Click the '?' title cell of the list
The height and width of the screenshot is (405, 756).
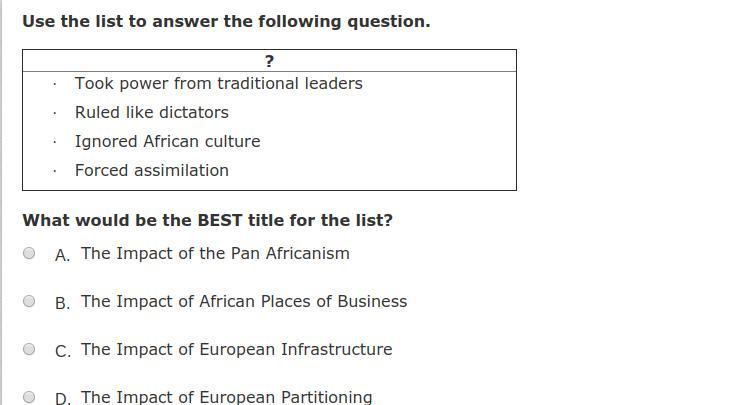[x=270, y=61]
